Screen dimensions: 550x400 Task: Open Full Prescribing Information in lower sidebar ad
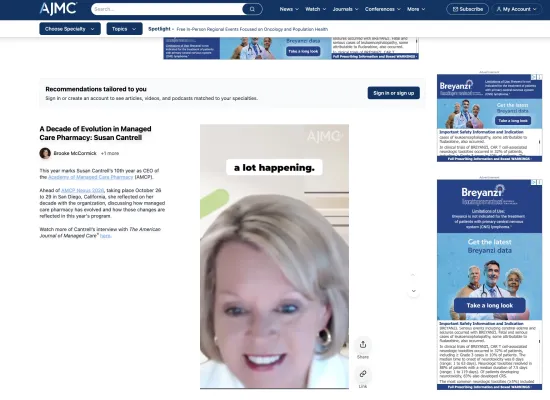point(489,387)
